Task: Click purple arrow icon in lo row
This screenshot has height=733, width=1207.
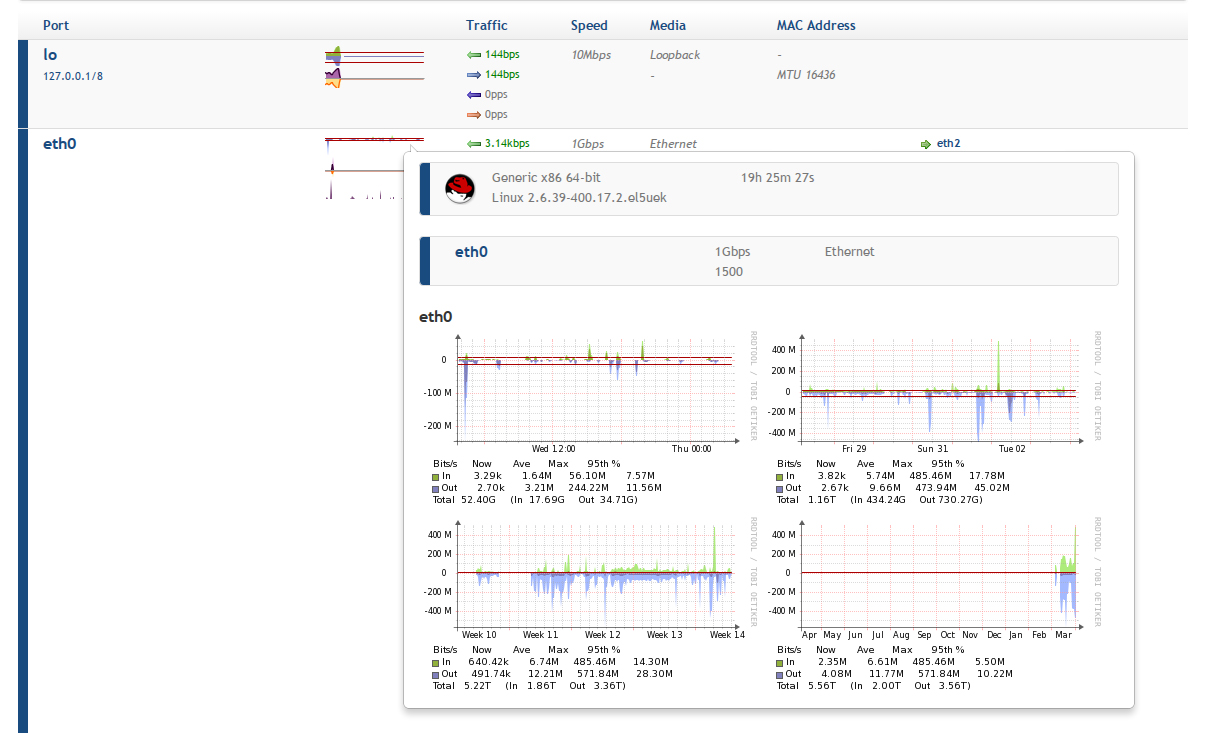Action: (474, 95)
